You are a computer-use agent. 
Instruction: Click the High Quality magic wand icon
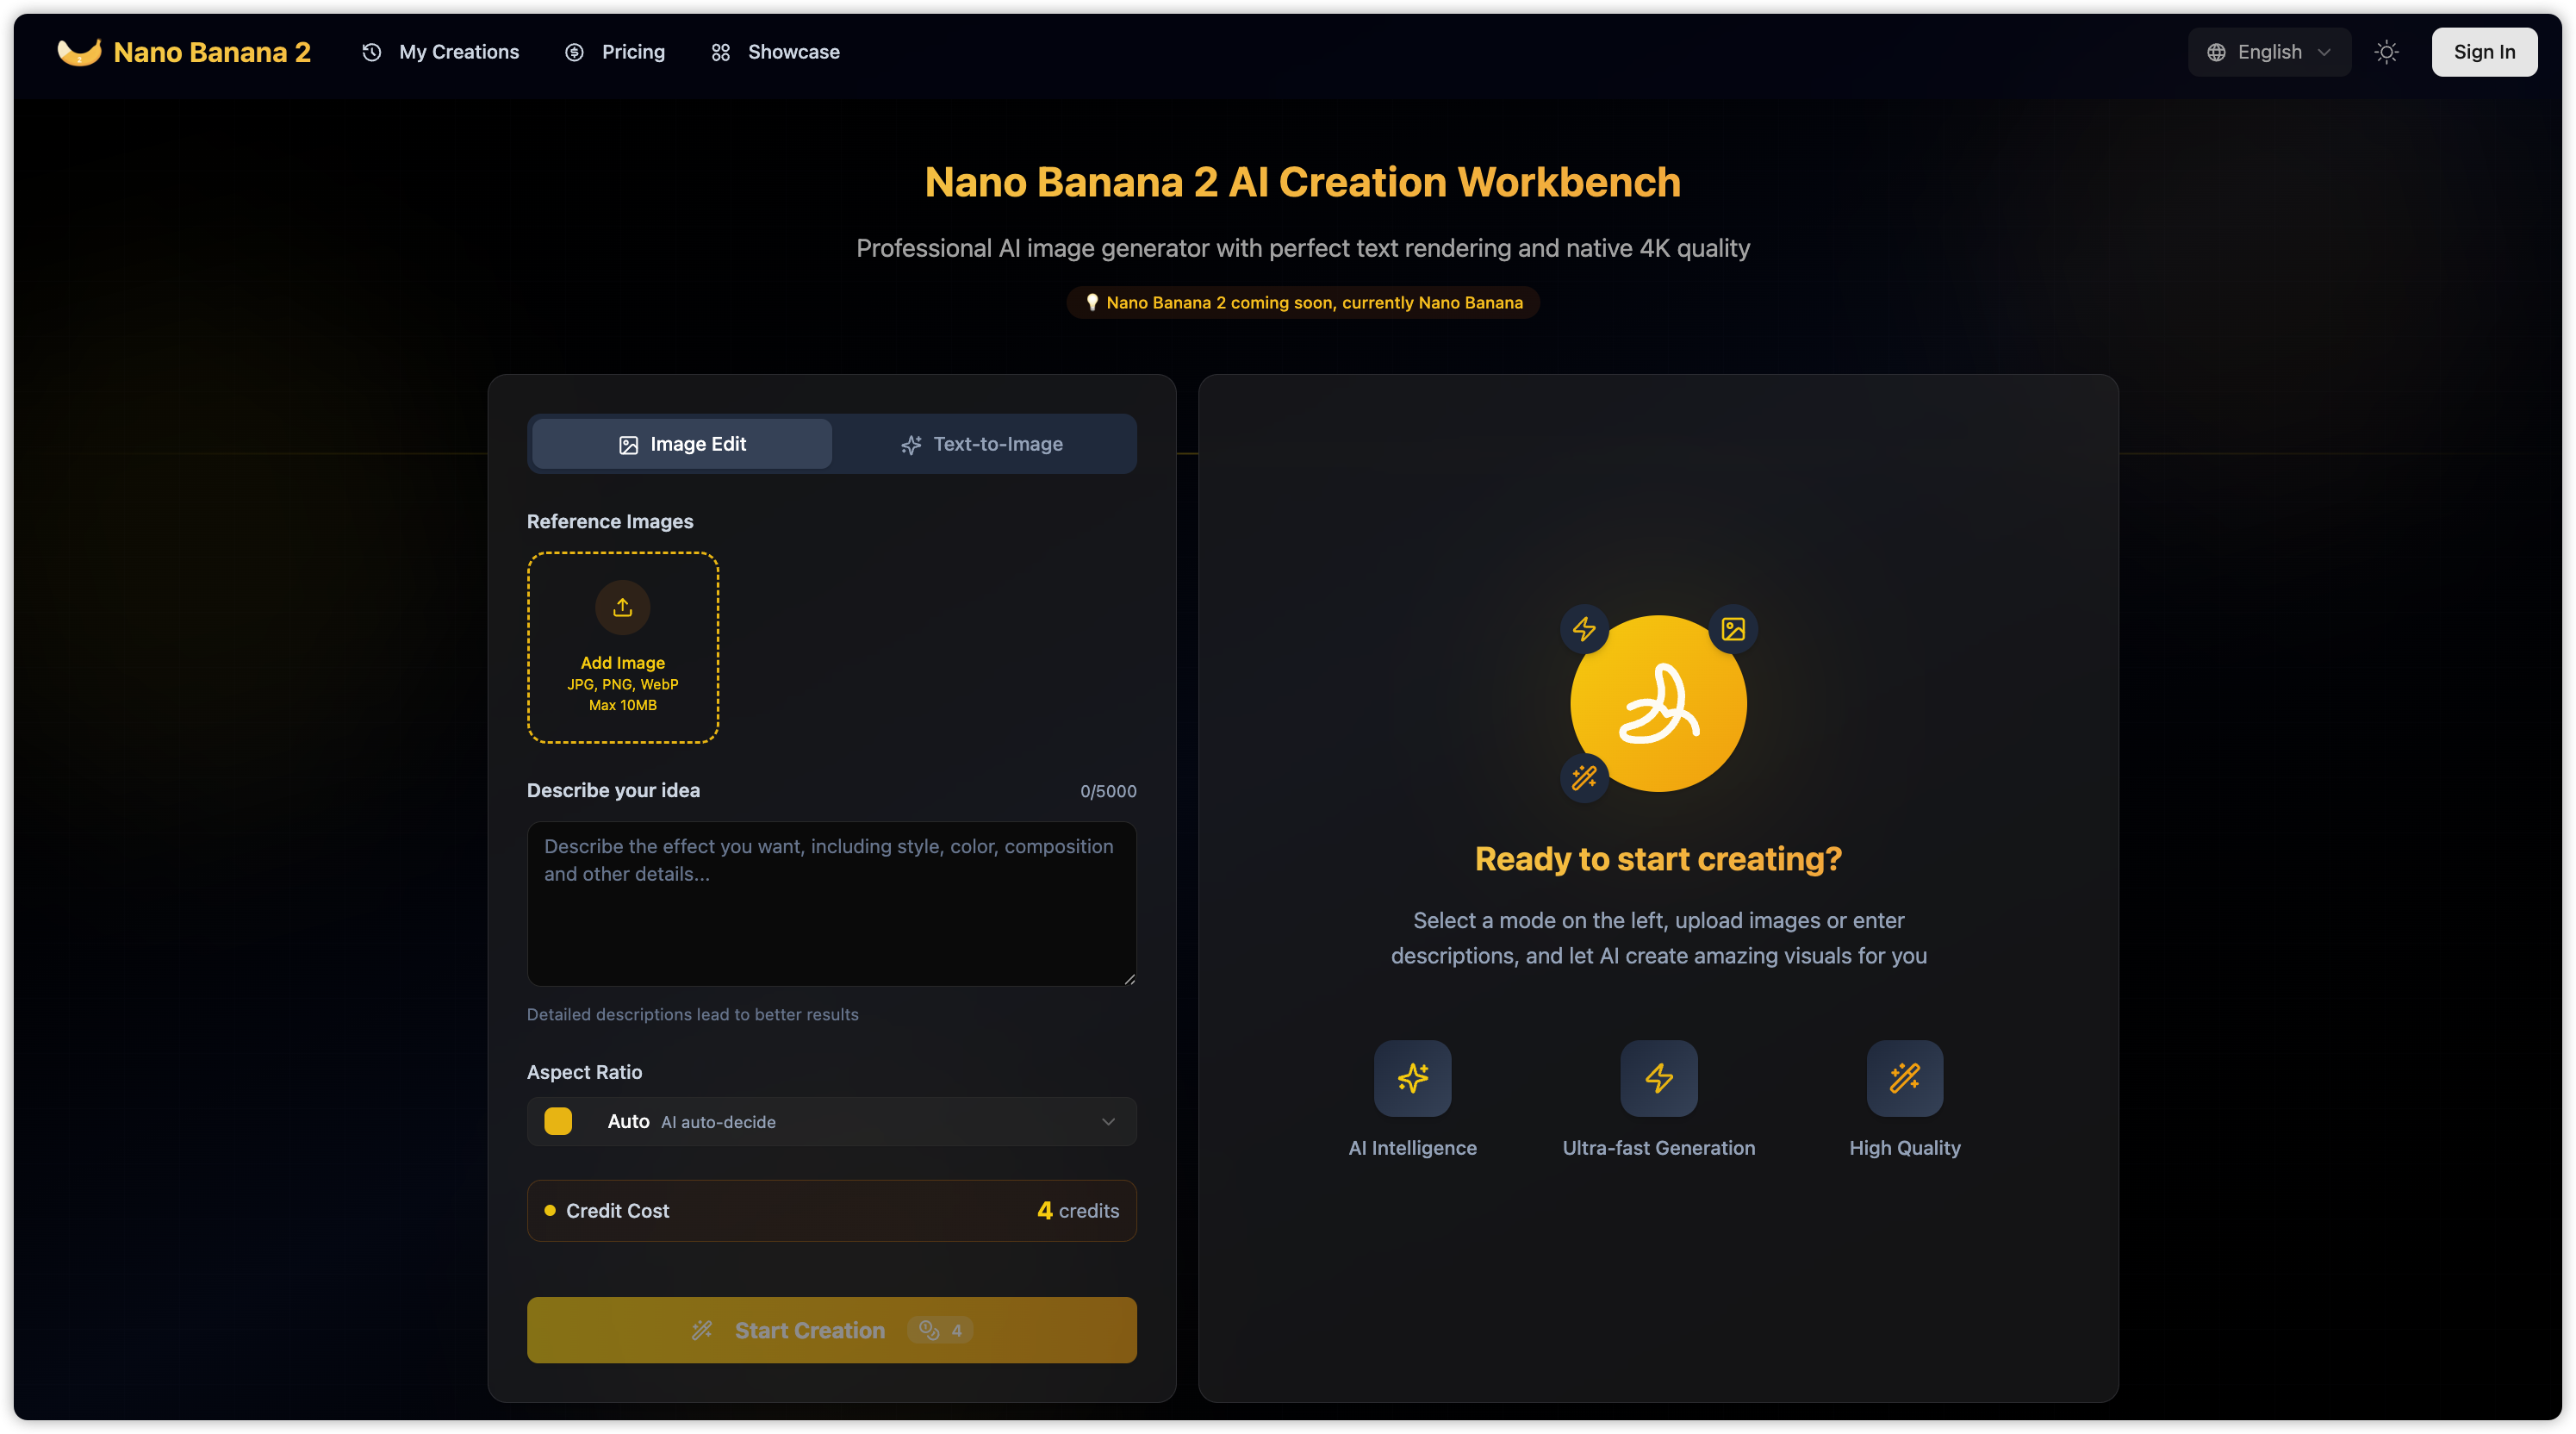[x=1904, y=1078]
